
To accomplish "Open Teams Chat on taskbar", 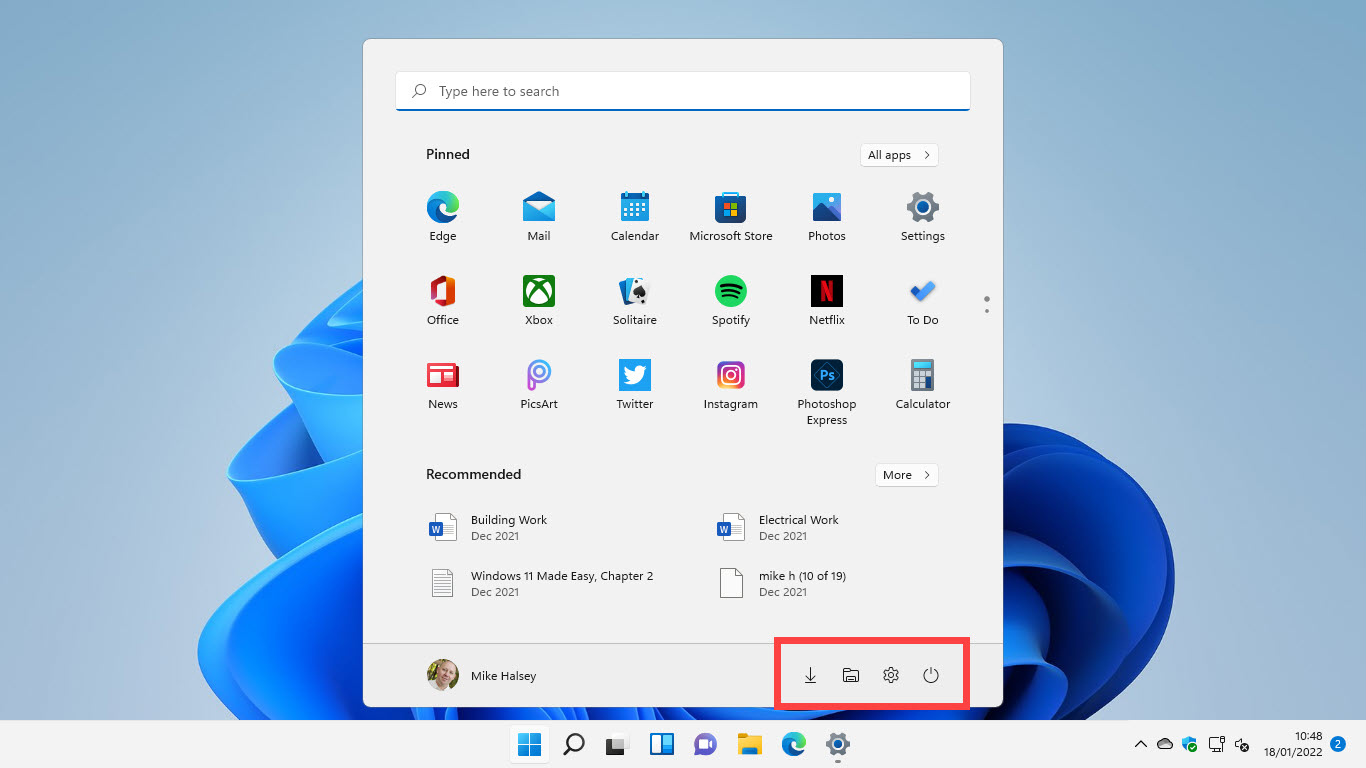I will 706,744.
